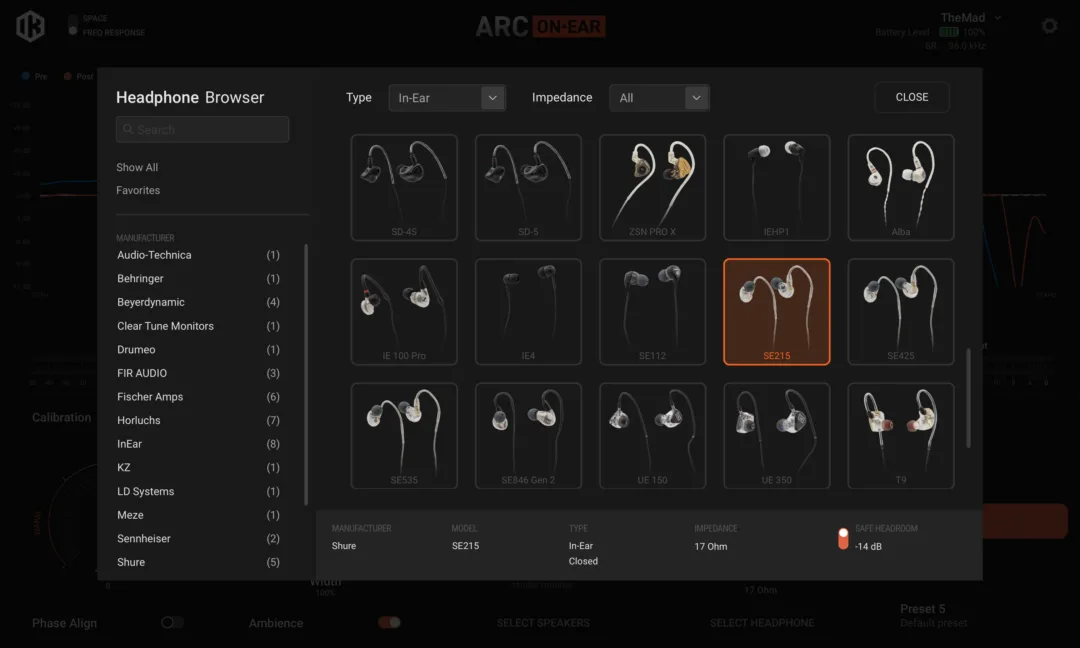Click the search magnifier icon

click(x=128, y=129)
